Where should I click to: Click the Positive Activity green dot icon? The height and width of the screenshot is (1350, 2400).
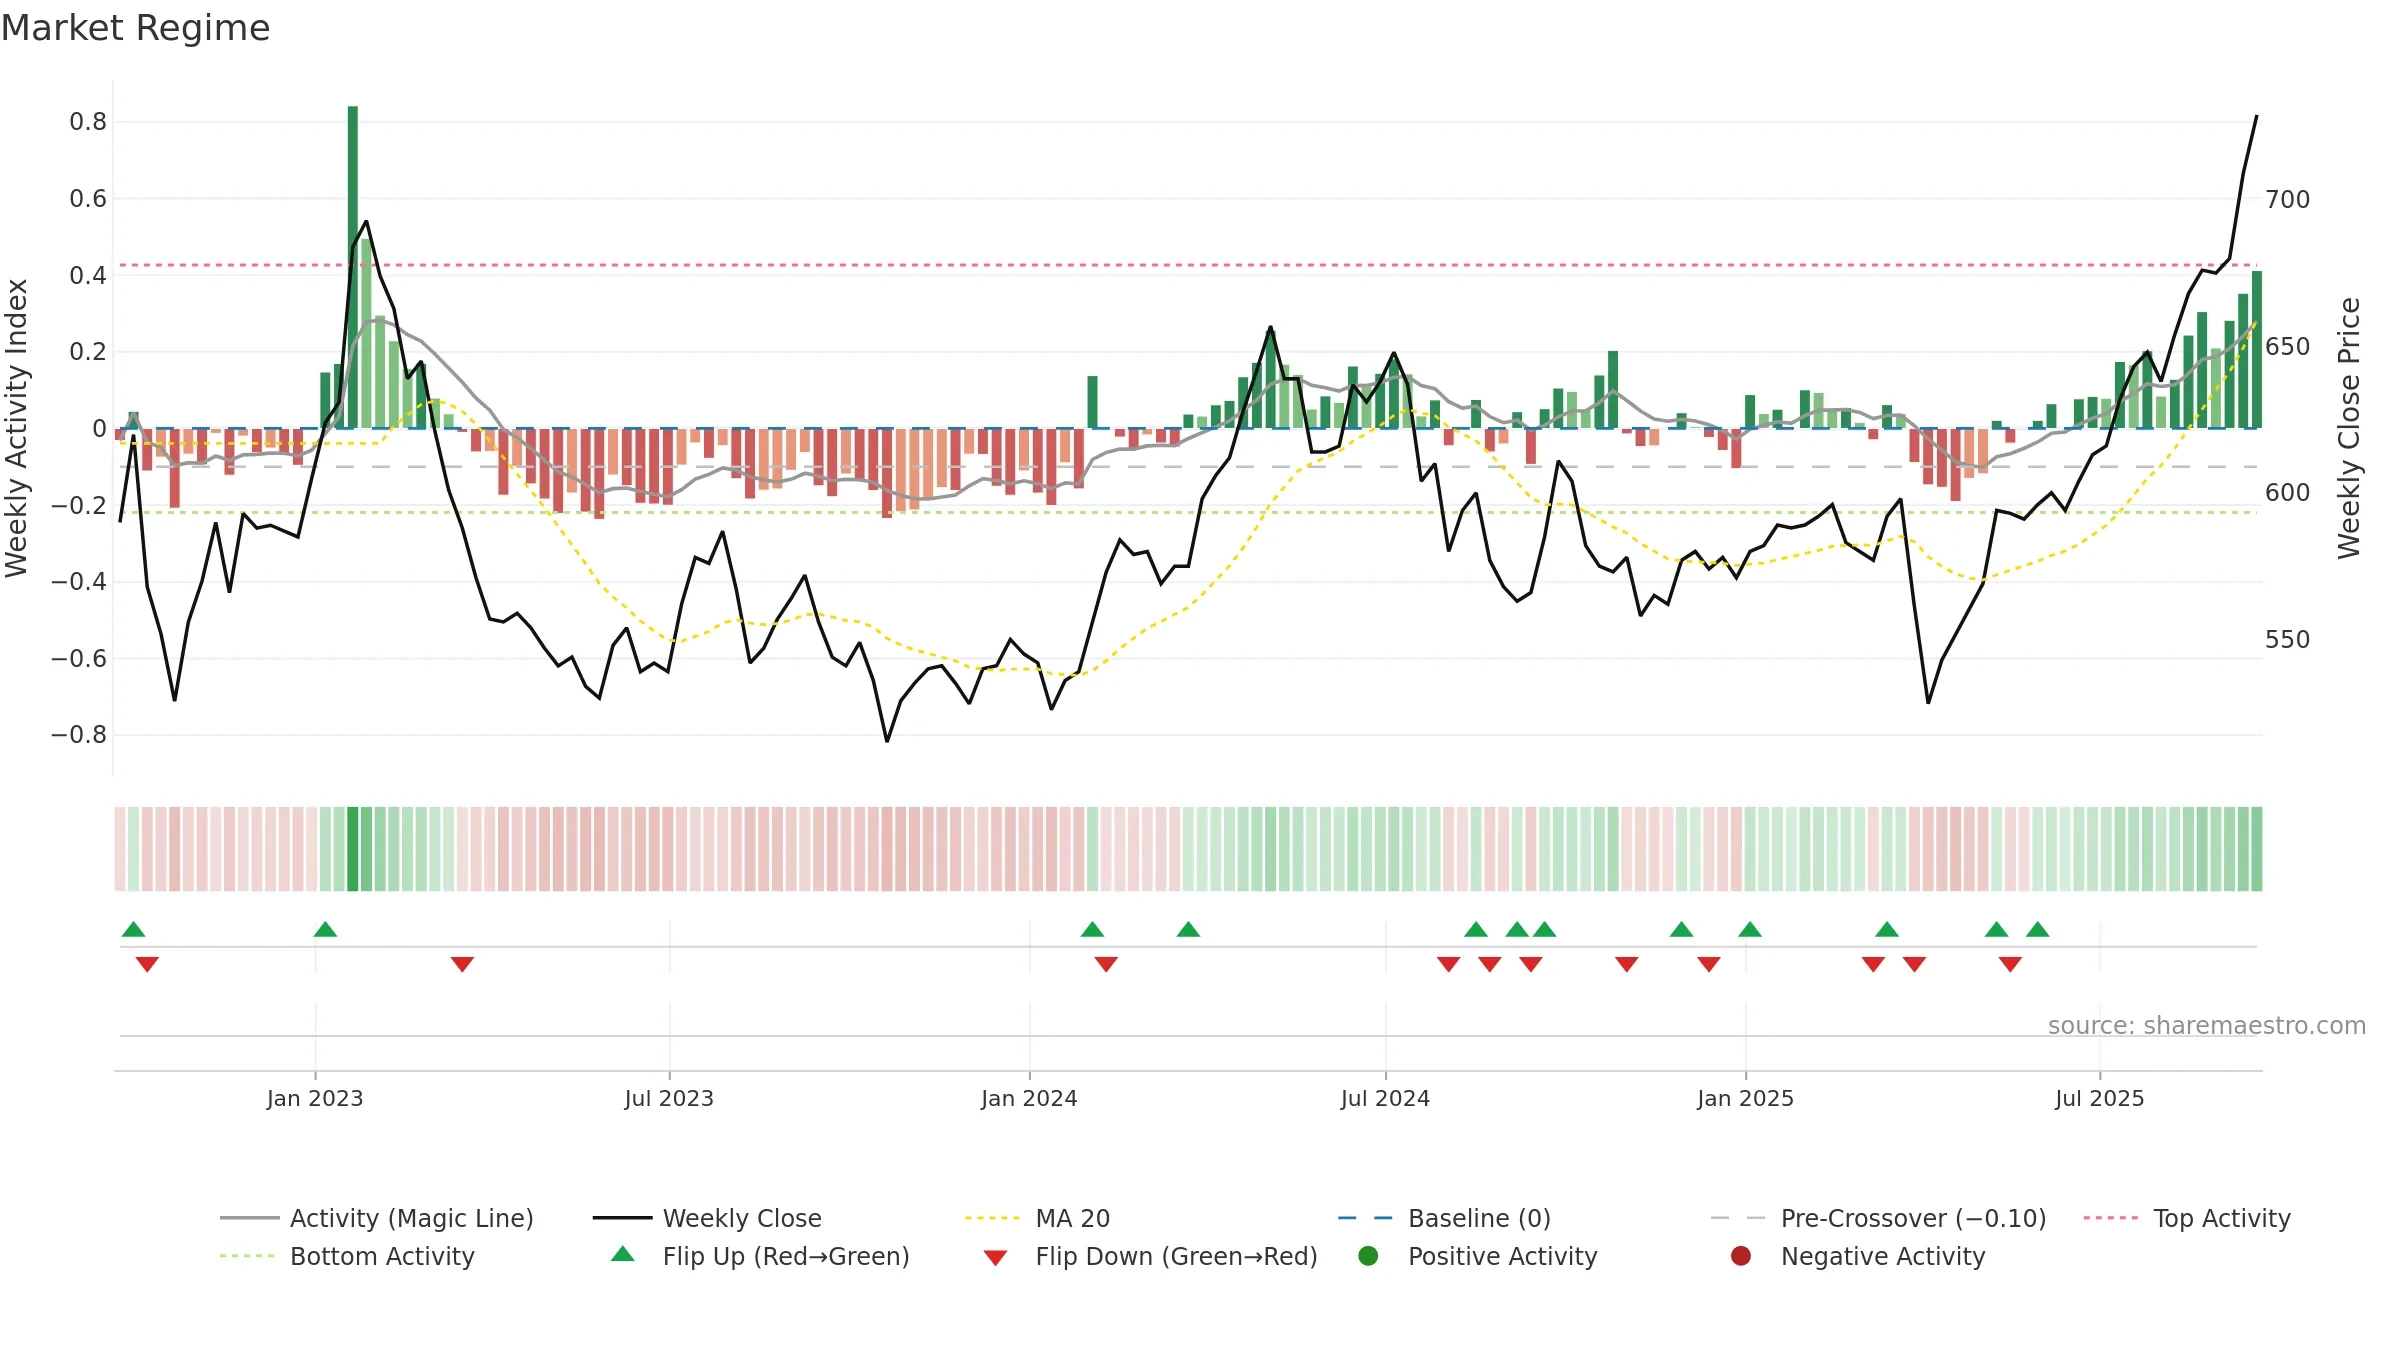(1368, 1256)
